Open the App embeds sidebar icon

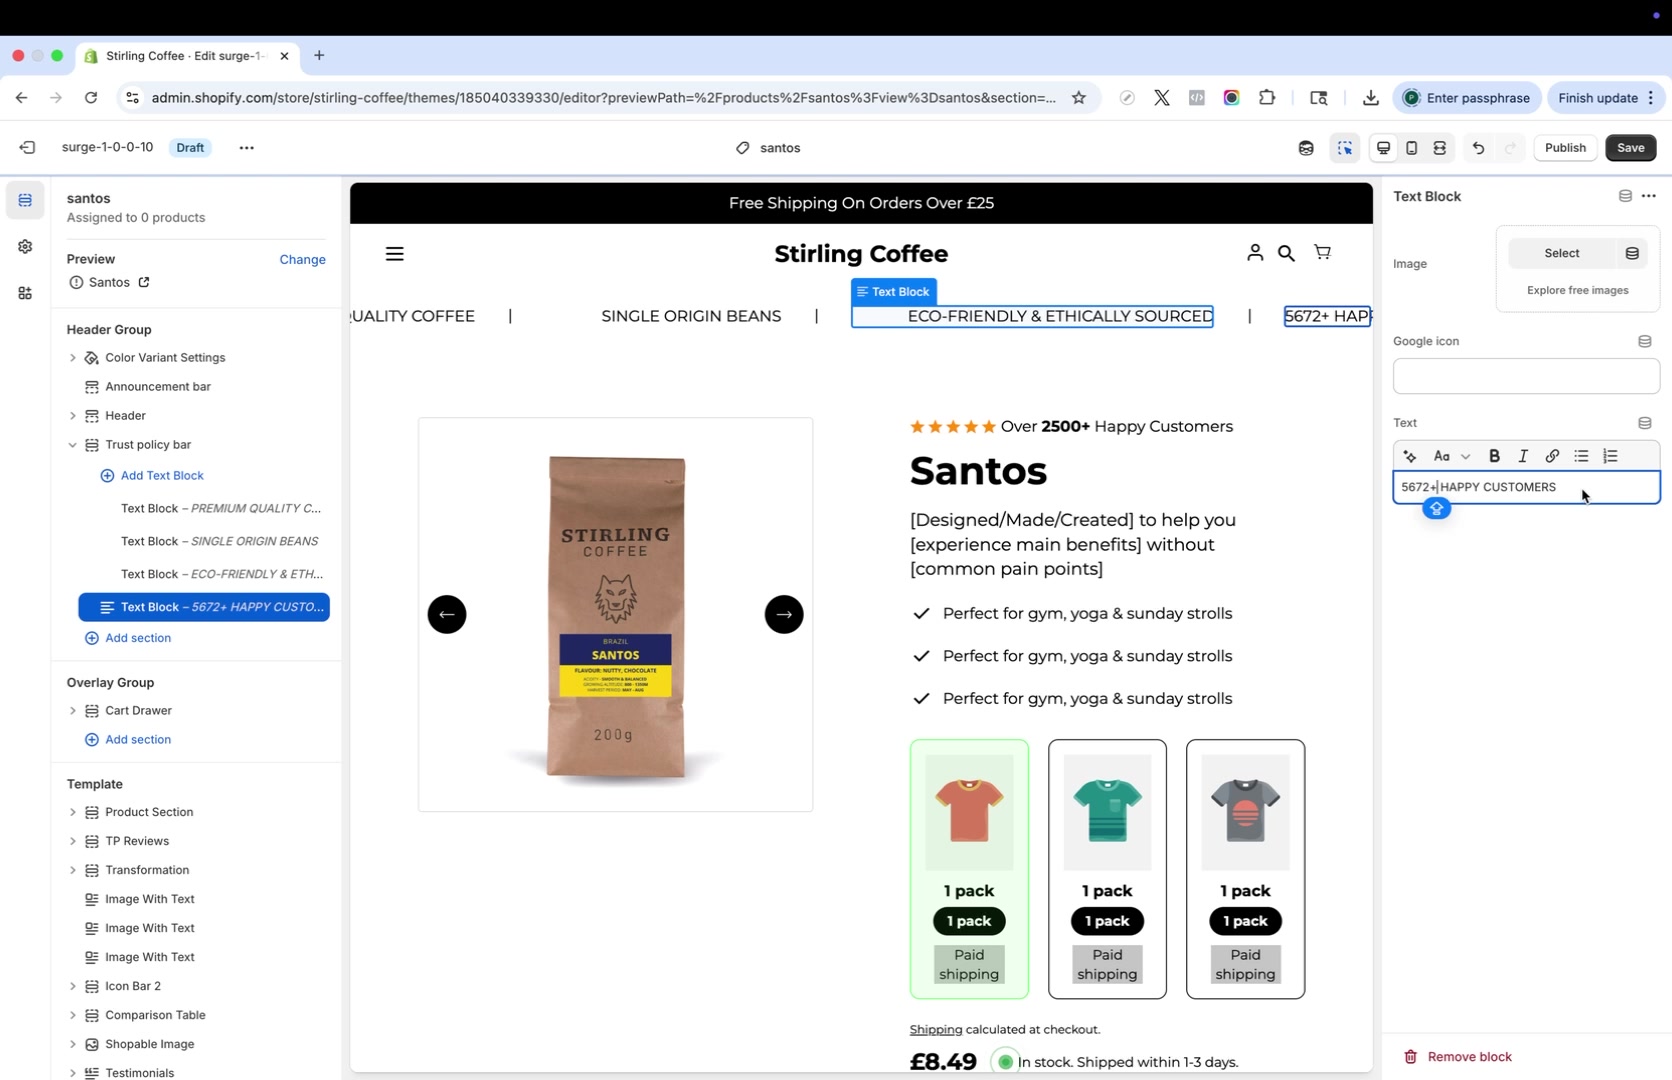point(25,293)
